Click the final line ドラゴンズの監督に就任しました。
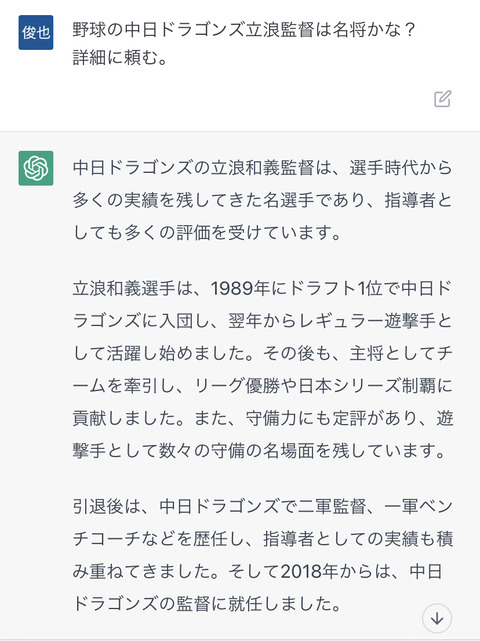 (x=207, y=604)
